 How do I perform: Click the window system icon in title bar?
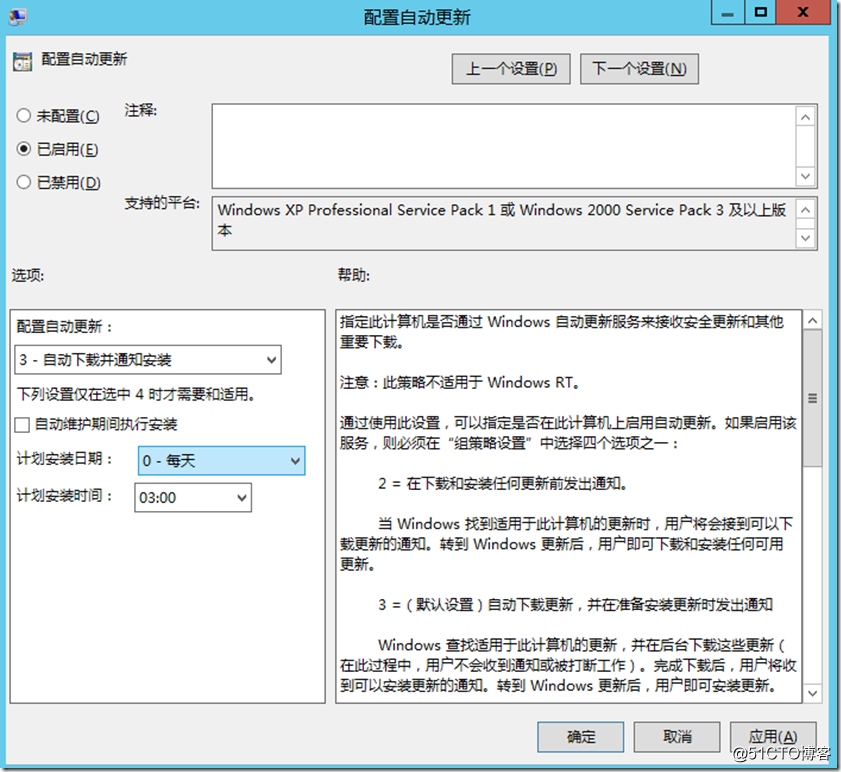(x=18, y=17)
